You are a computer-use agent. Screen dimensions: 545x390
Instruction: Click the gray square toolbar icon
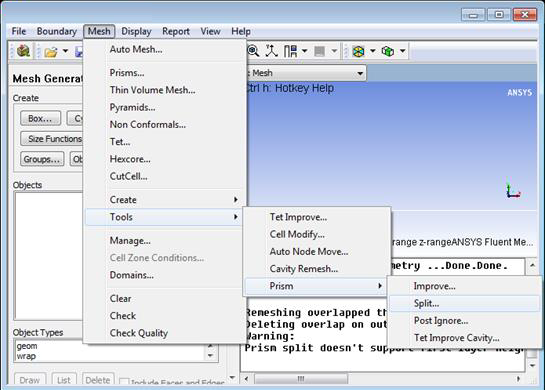[x=319, y=51]
